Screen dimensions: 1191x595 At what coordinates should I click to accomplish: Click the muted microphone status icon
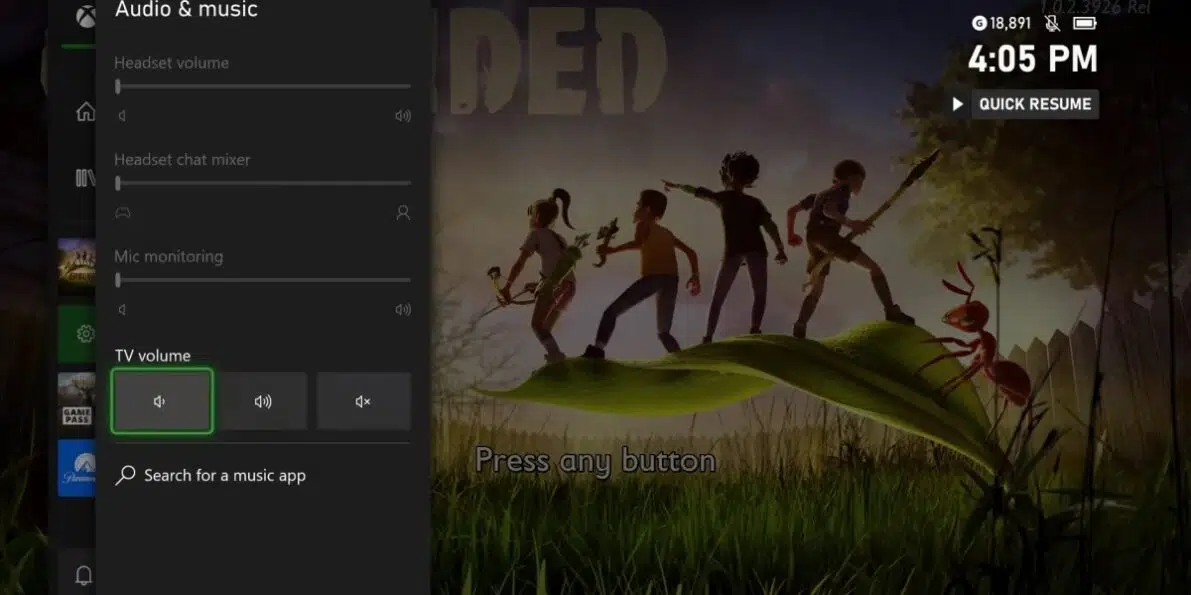[x=1052, y=24]
